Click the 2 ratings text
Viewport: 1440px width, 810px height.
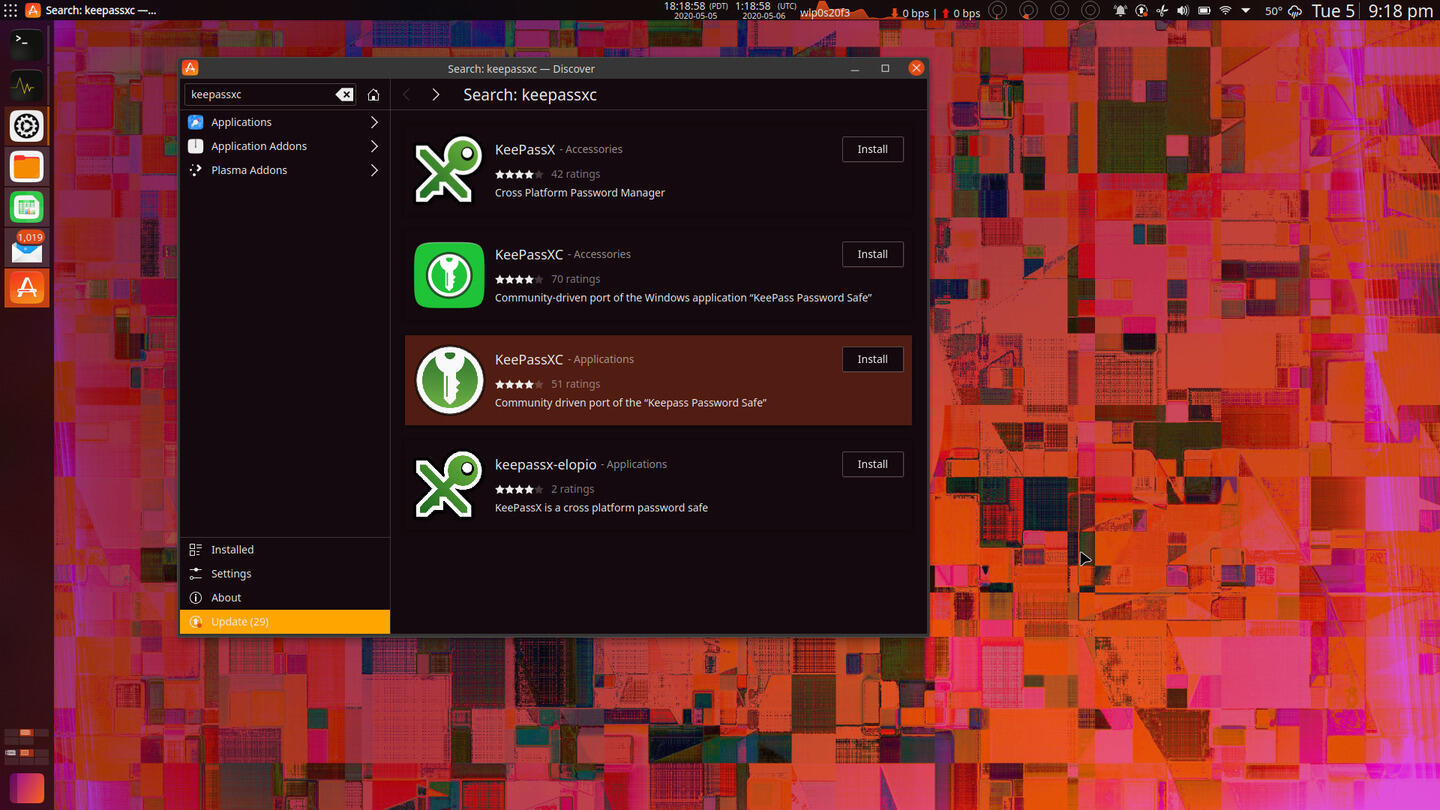click(573, 489)
